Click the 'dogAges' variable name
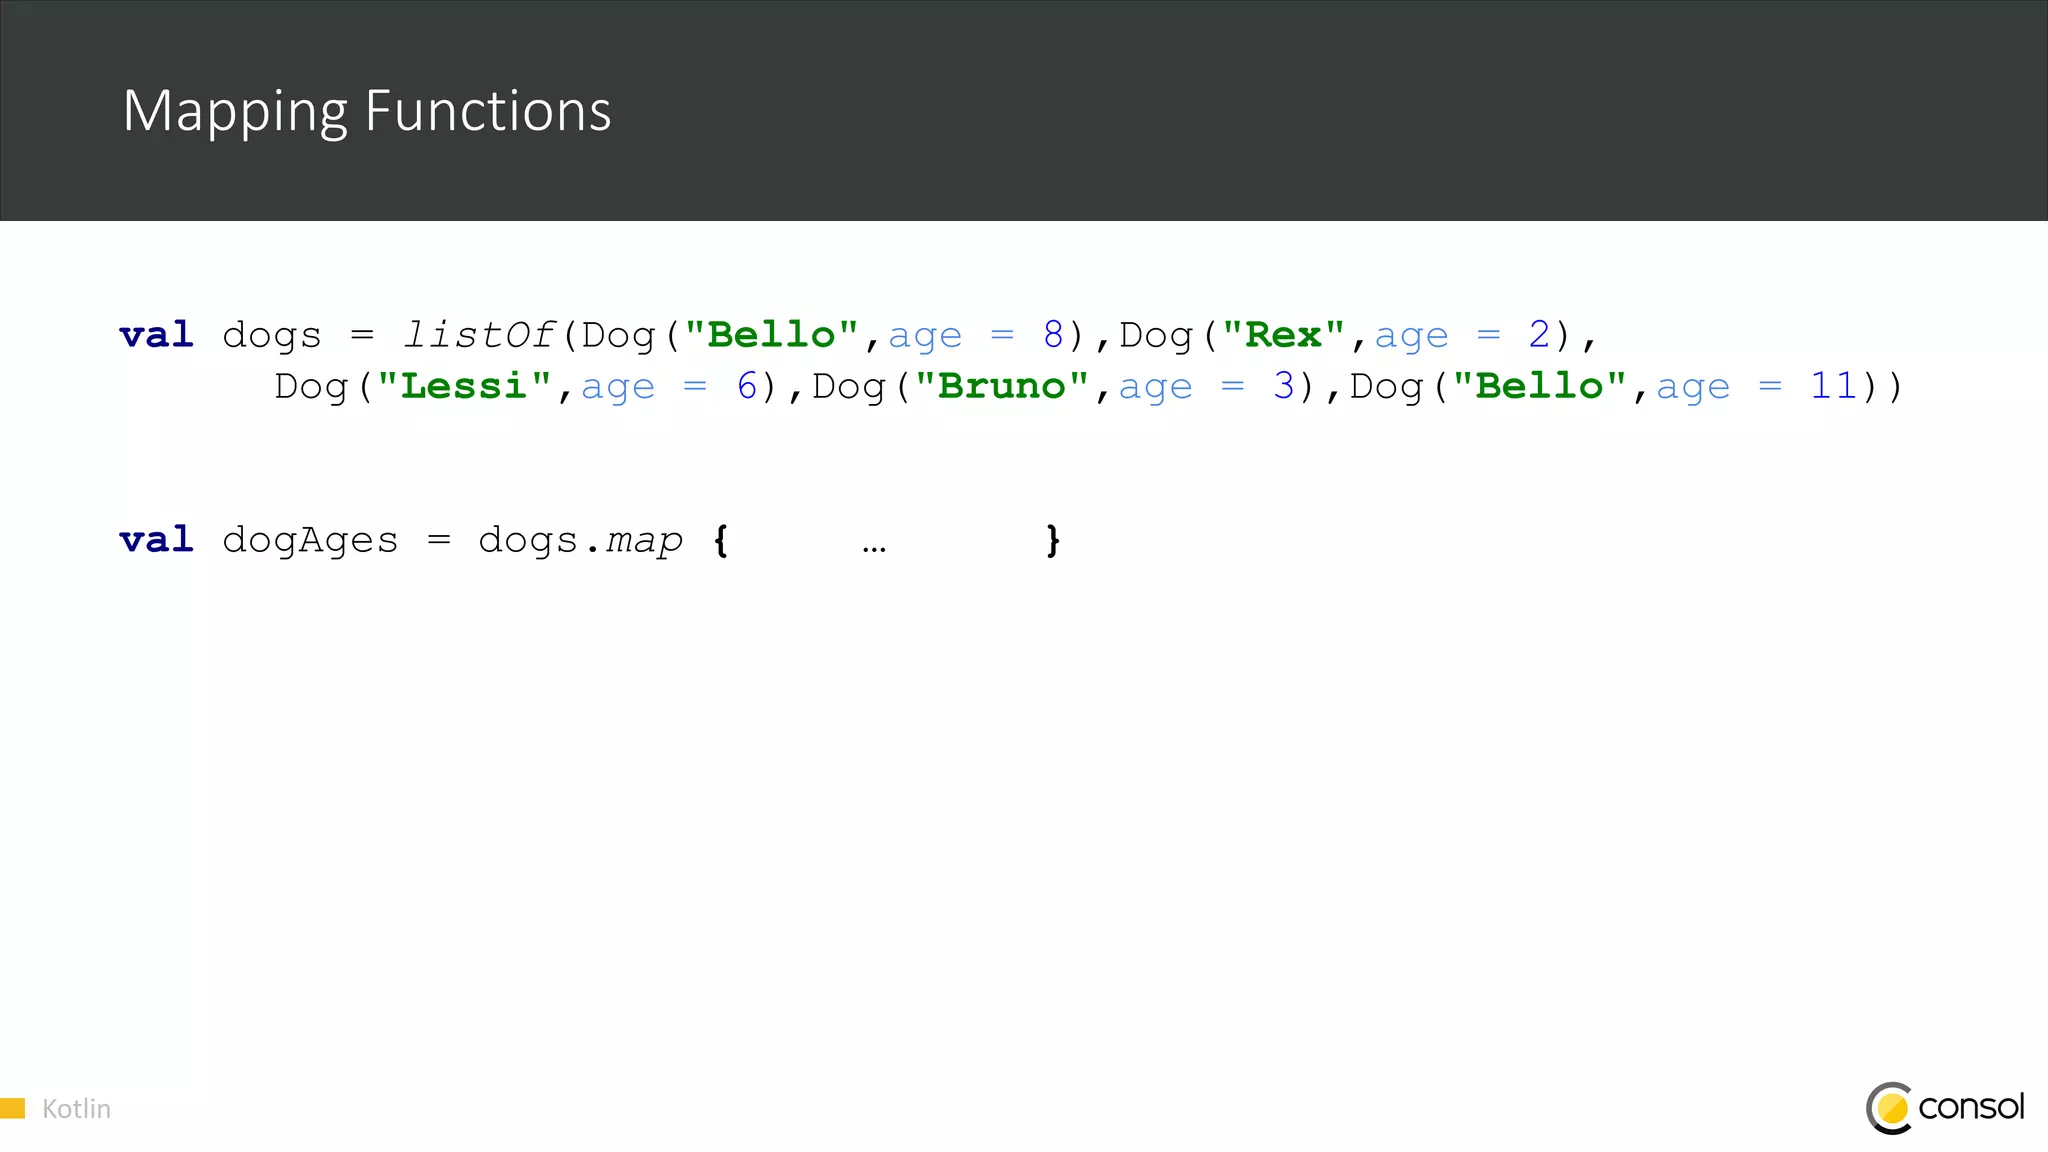This screenshot has height=1152, width=2048. click(x=310, y=541)
